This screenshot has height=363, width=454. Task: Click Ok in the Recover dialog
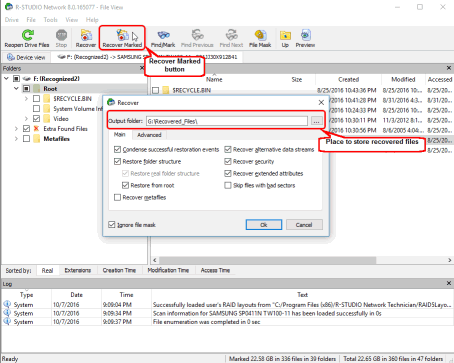pyautogui.click(x=264, y=225)
